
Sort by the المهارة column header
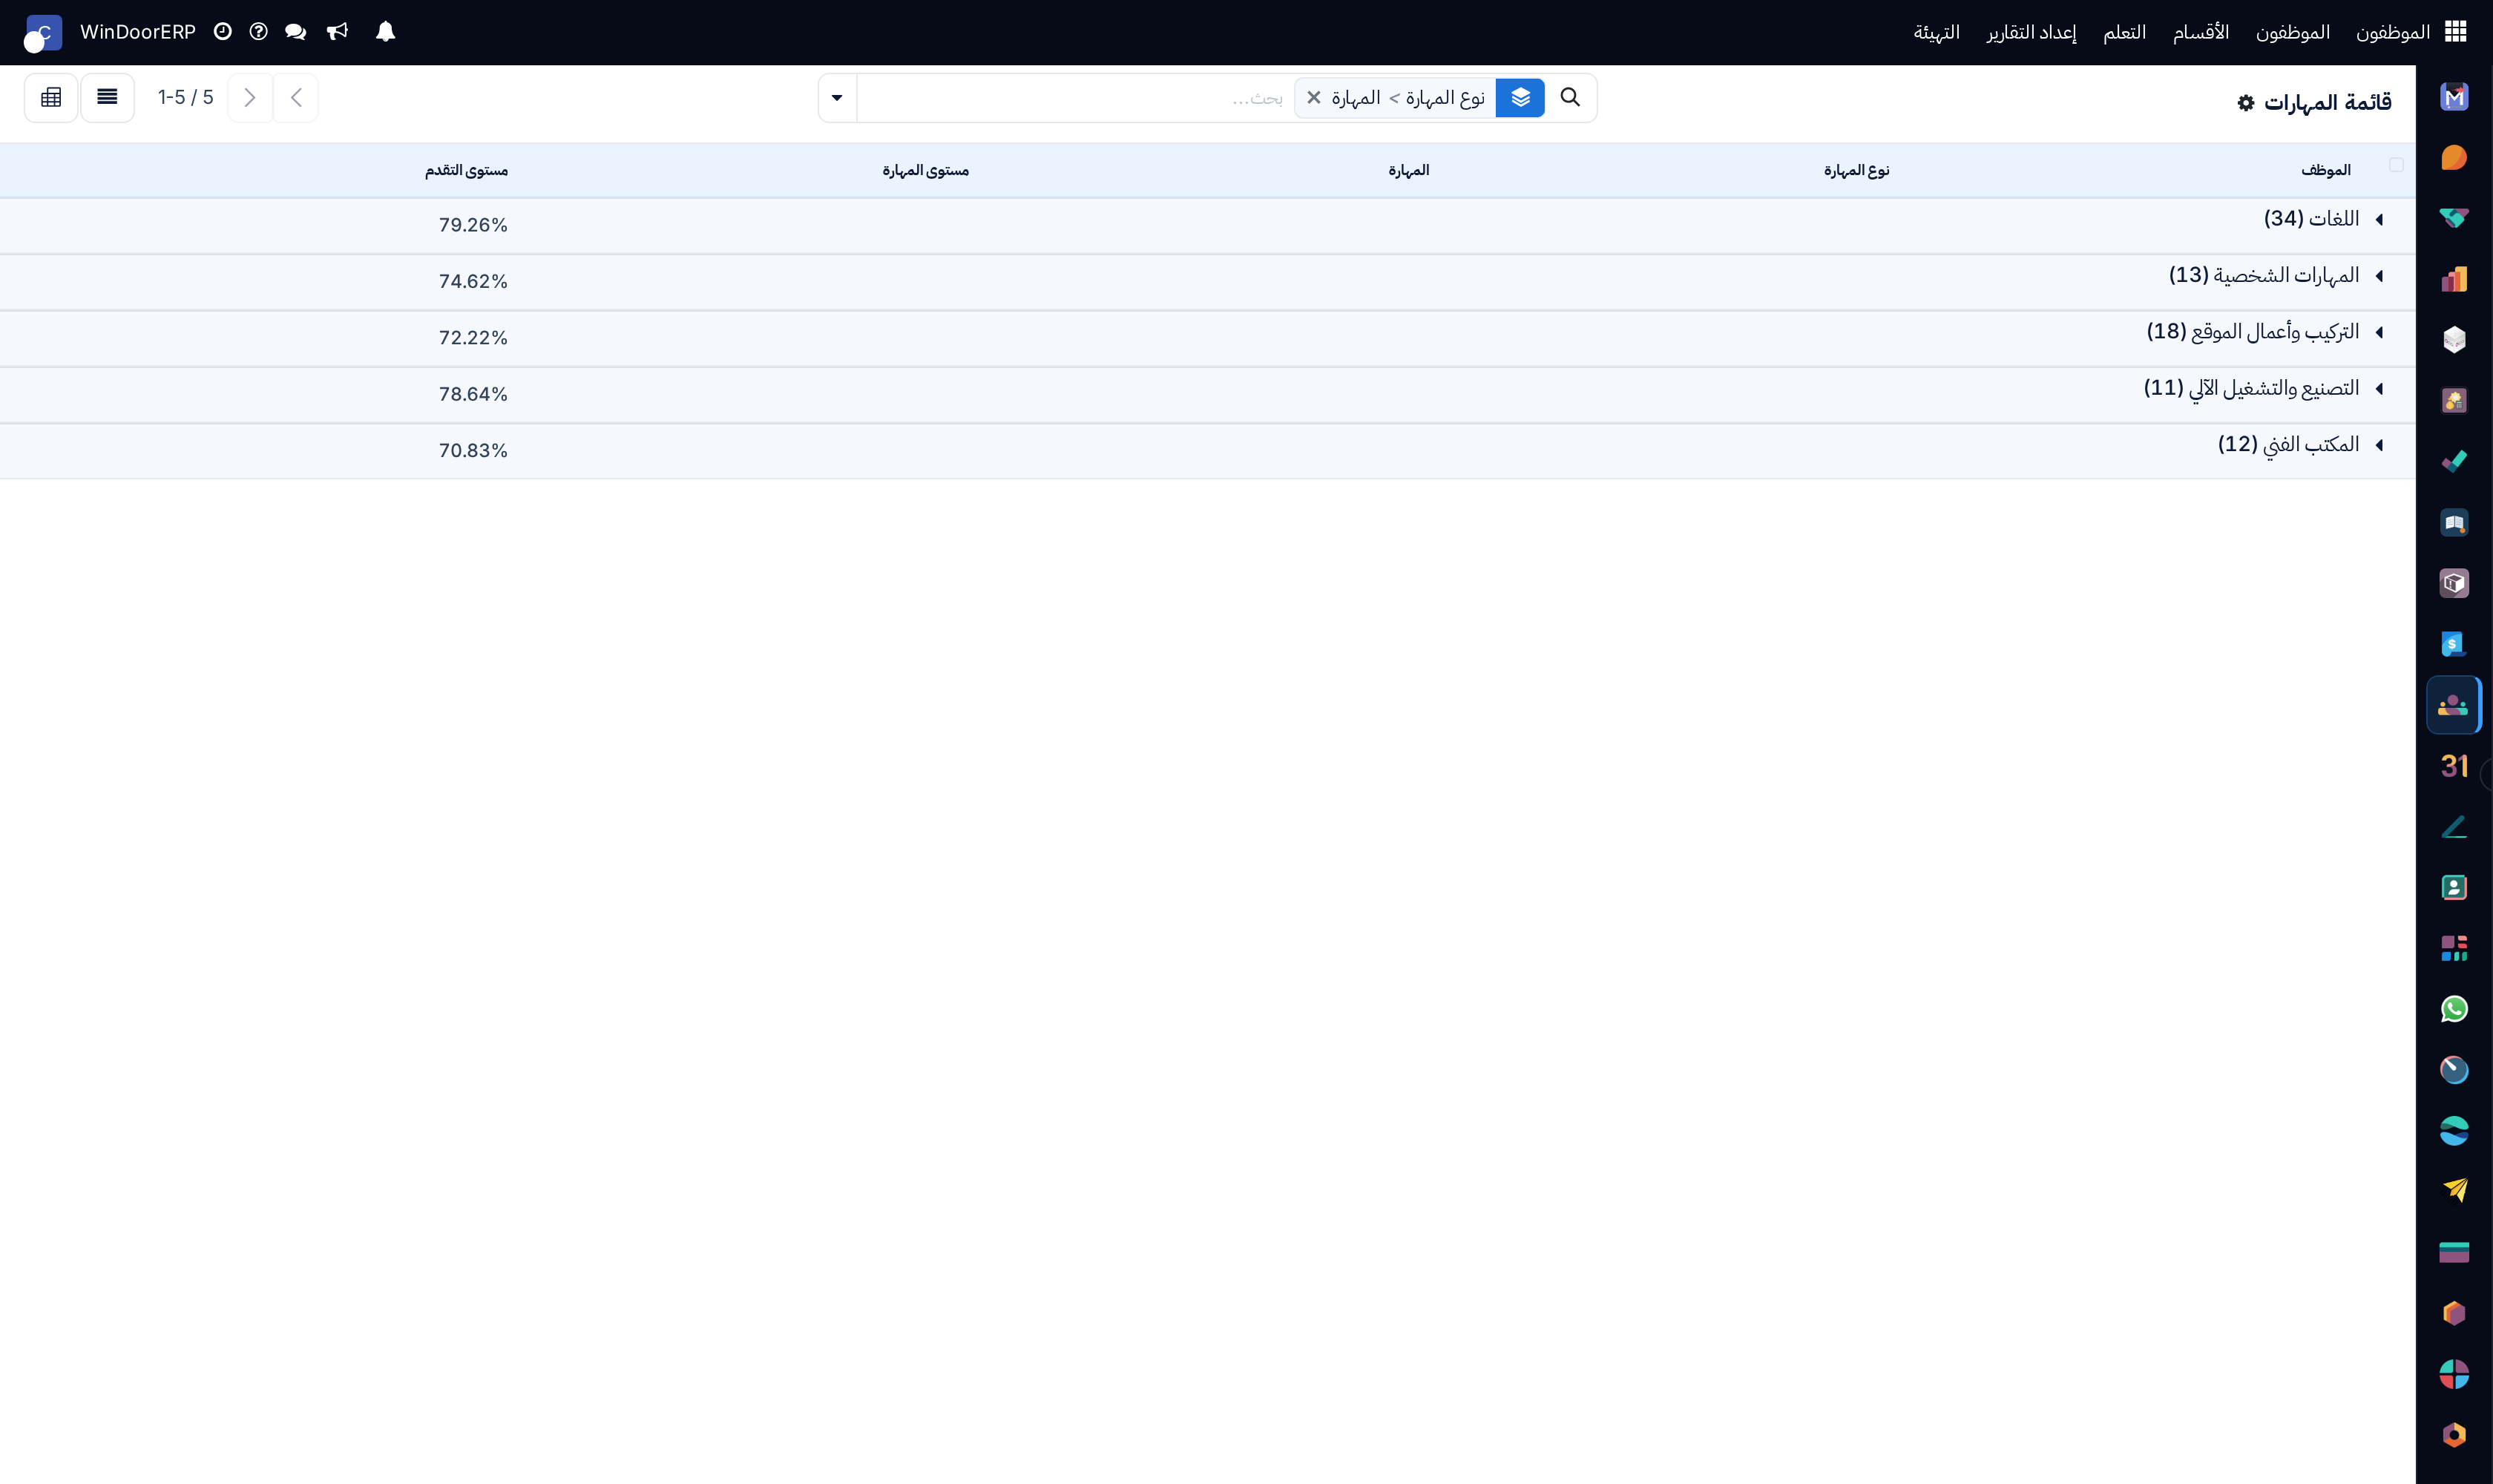(1408, 170)
